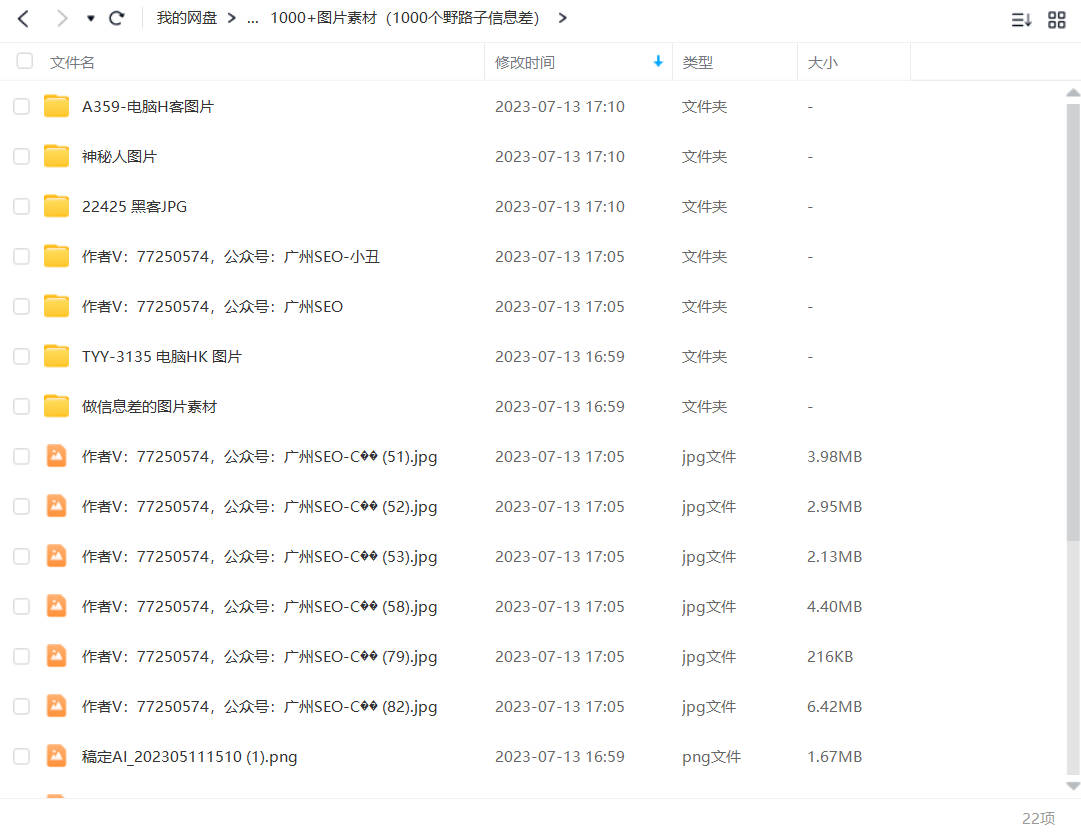Image resolution: width=1081 pixels, height=837 pixels.
Task: Click the 2023-07-13 16:59 time of 做信息差的图片素材
Action: 560,407
